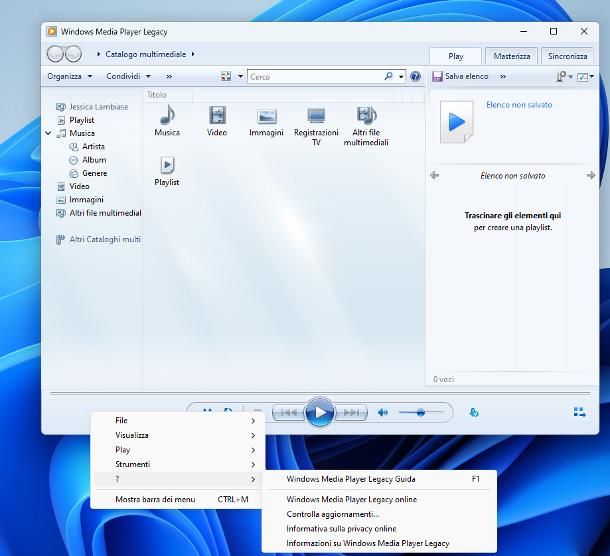Open the Organizza dropdown menu
The width and height of the screenshot is (610, 556).
(69, 76)
